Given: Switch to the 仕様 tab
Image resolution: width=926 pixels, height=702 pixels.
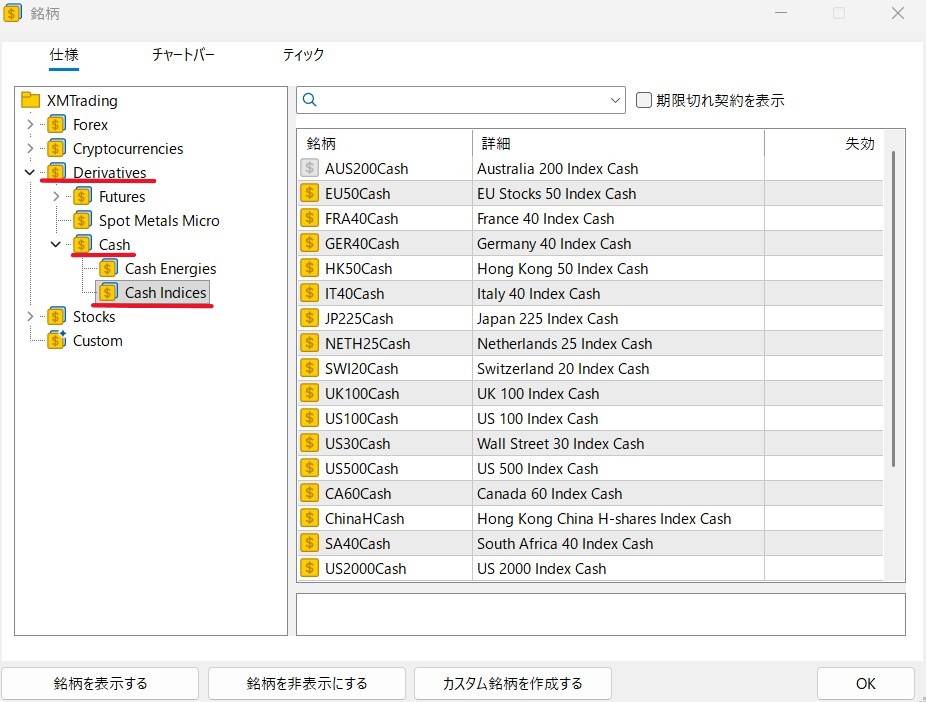Looking at the screenshot, I should tap(64, 55).
